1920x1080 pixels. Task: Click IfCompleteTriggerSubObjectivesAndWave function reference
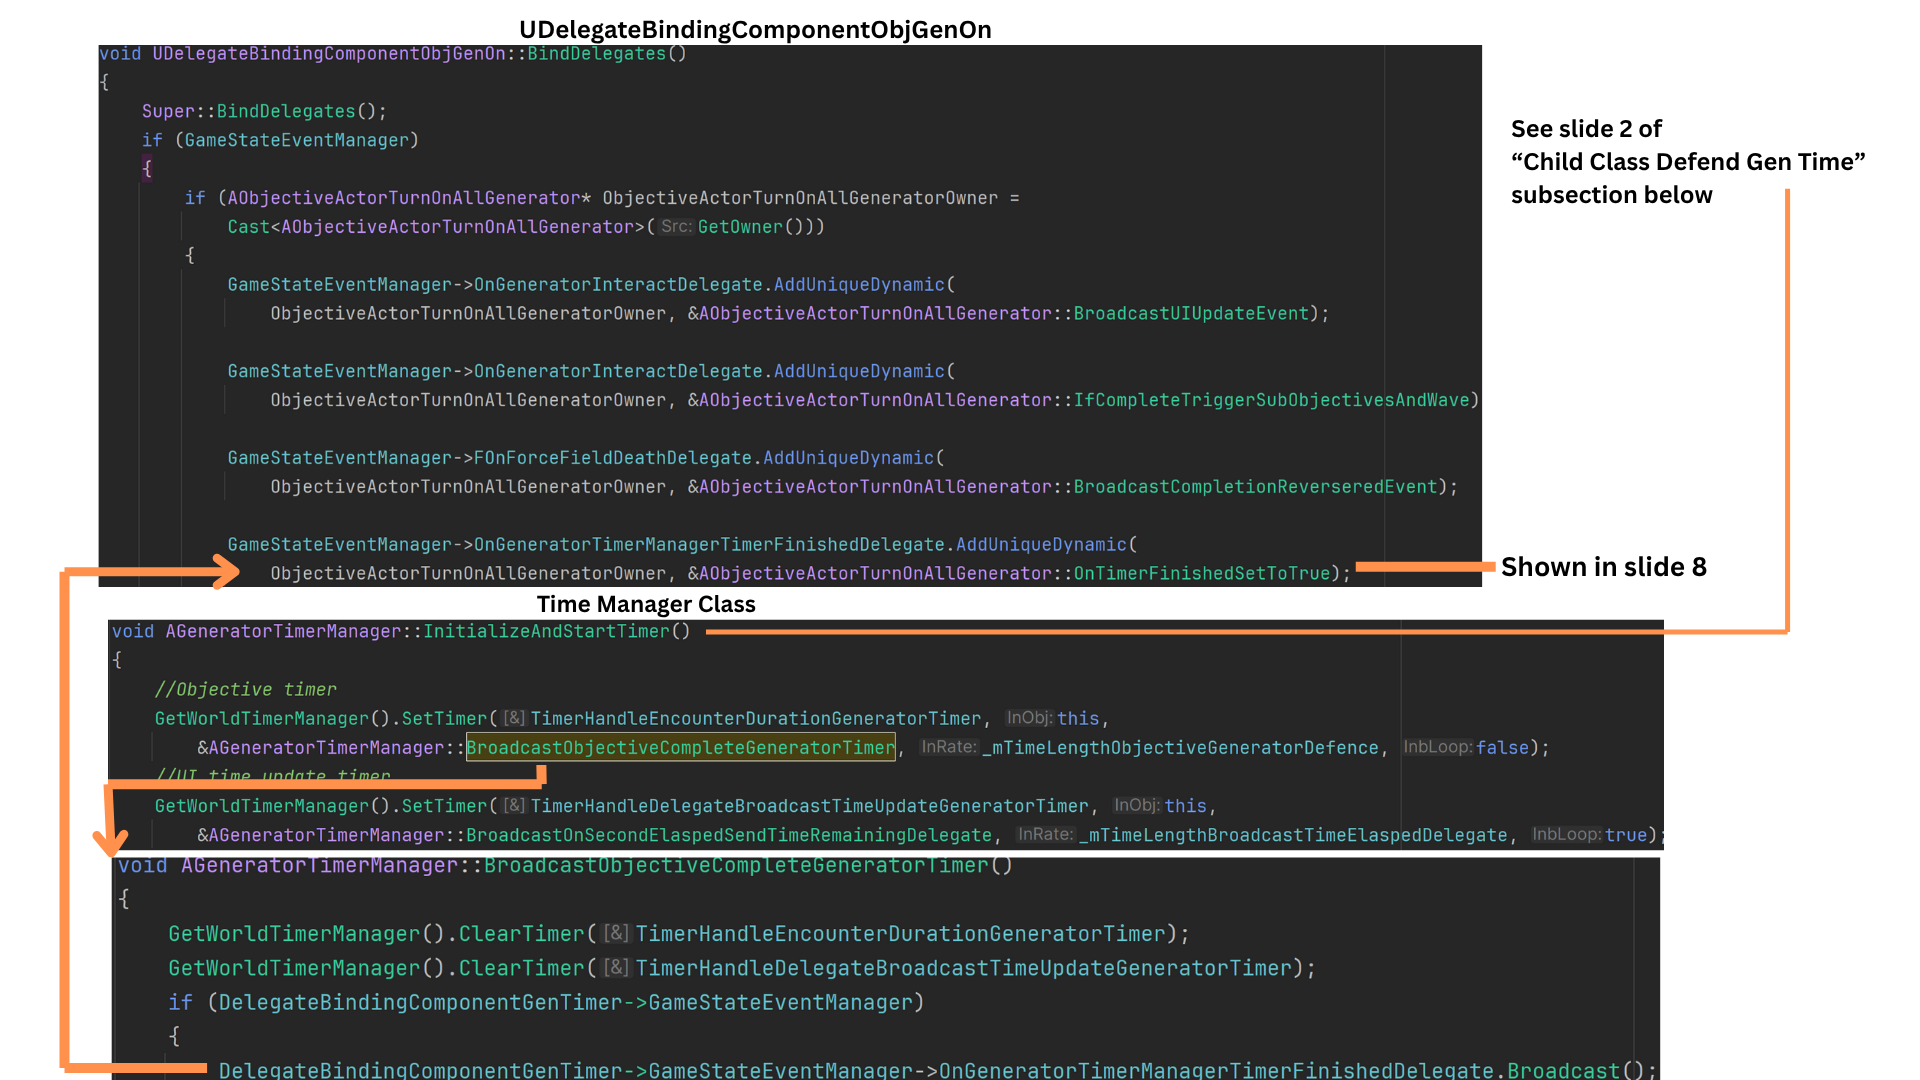click(x=1271, y=400)
